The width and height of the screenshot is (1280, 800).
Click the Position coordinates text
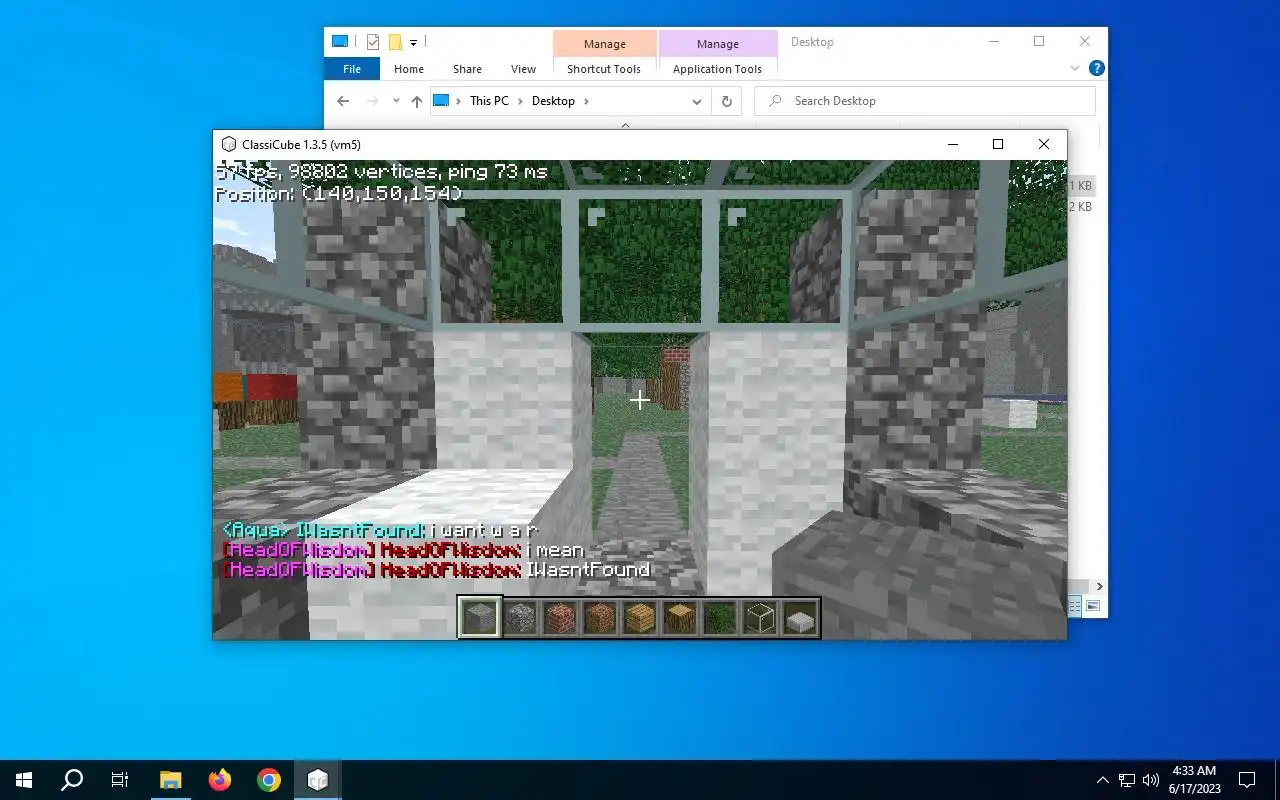pos(339,193)
